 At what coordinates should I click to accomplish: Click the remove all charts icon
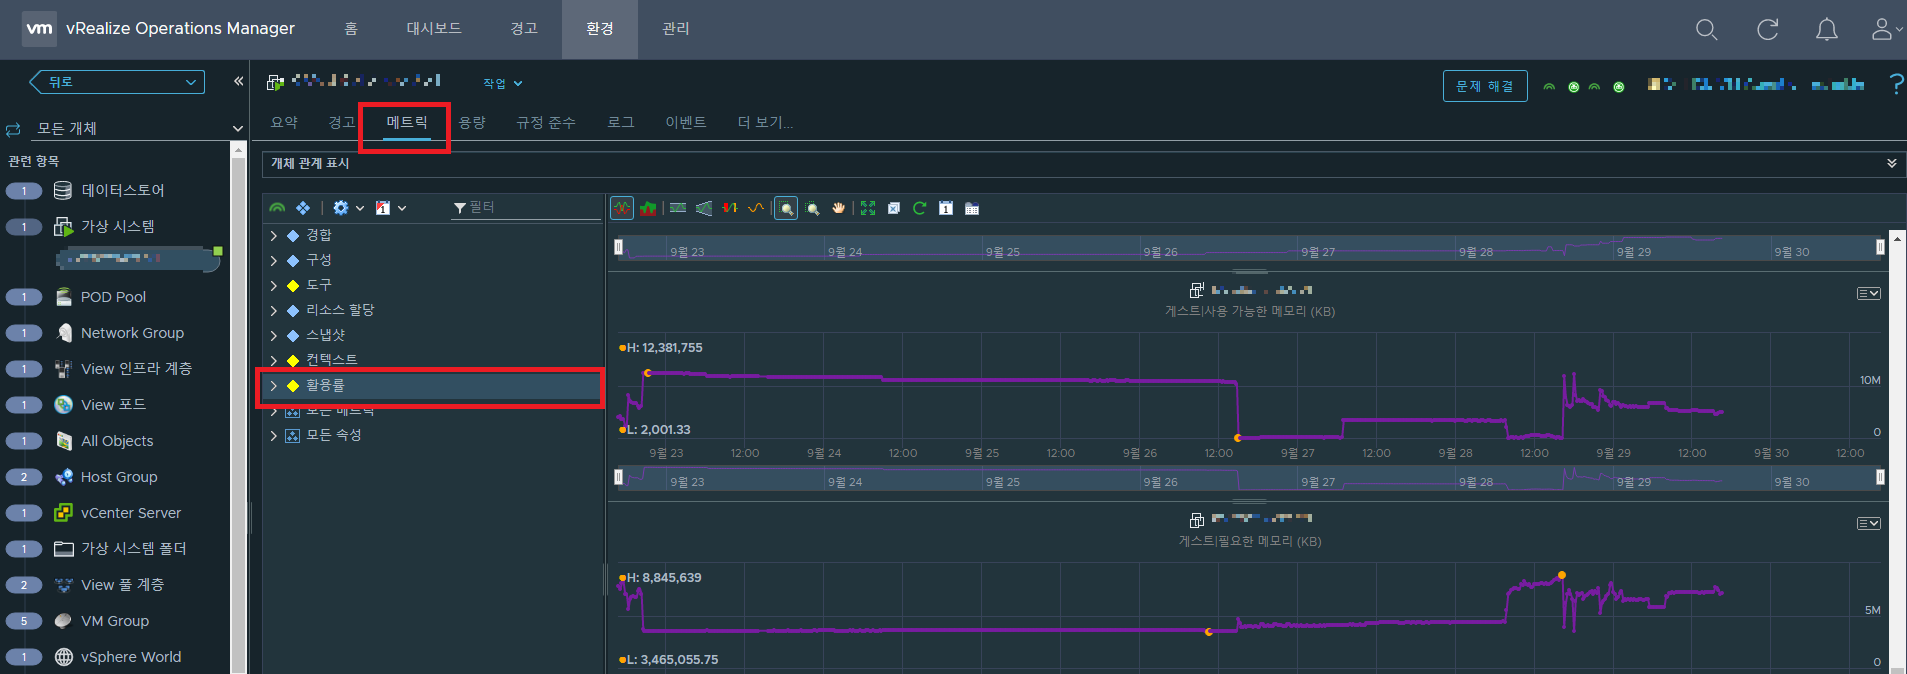pyautogui.click(x=894, y=208)
